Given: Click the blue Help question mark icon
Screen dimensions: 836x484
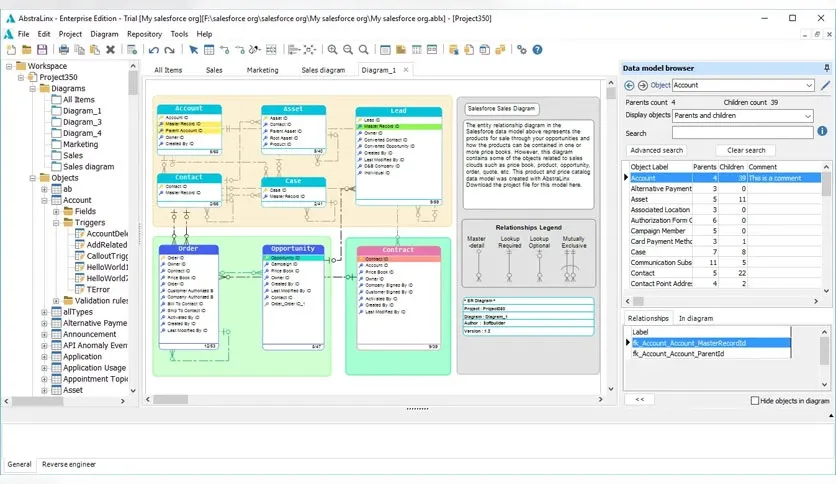Looking at the screenshot, I should point(537,50).
